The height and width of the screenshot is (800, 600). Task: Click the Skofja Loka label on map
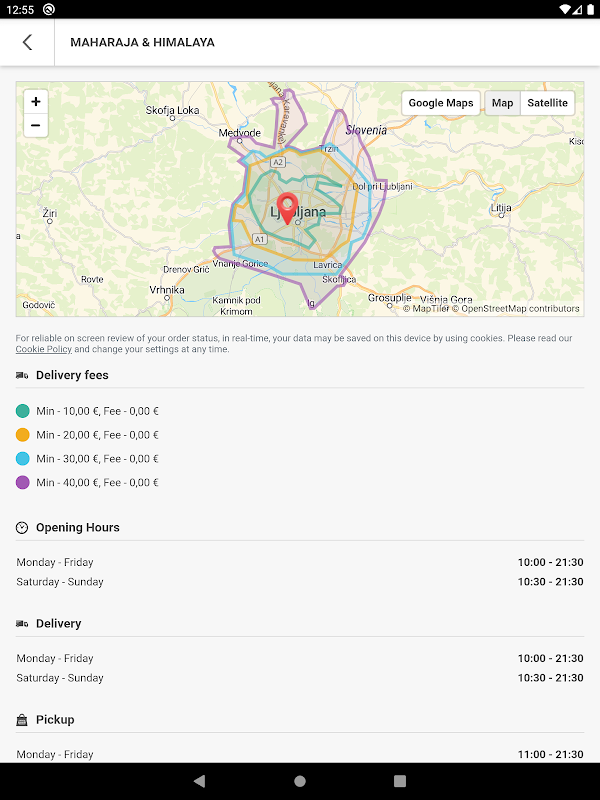click(x=172, y=110)
